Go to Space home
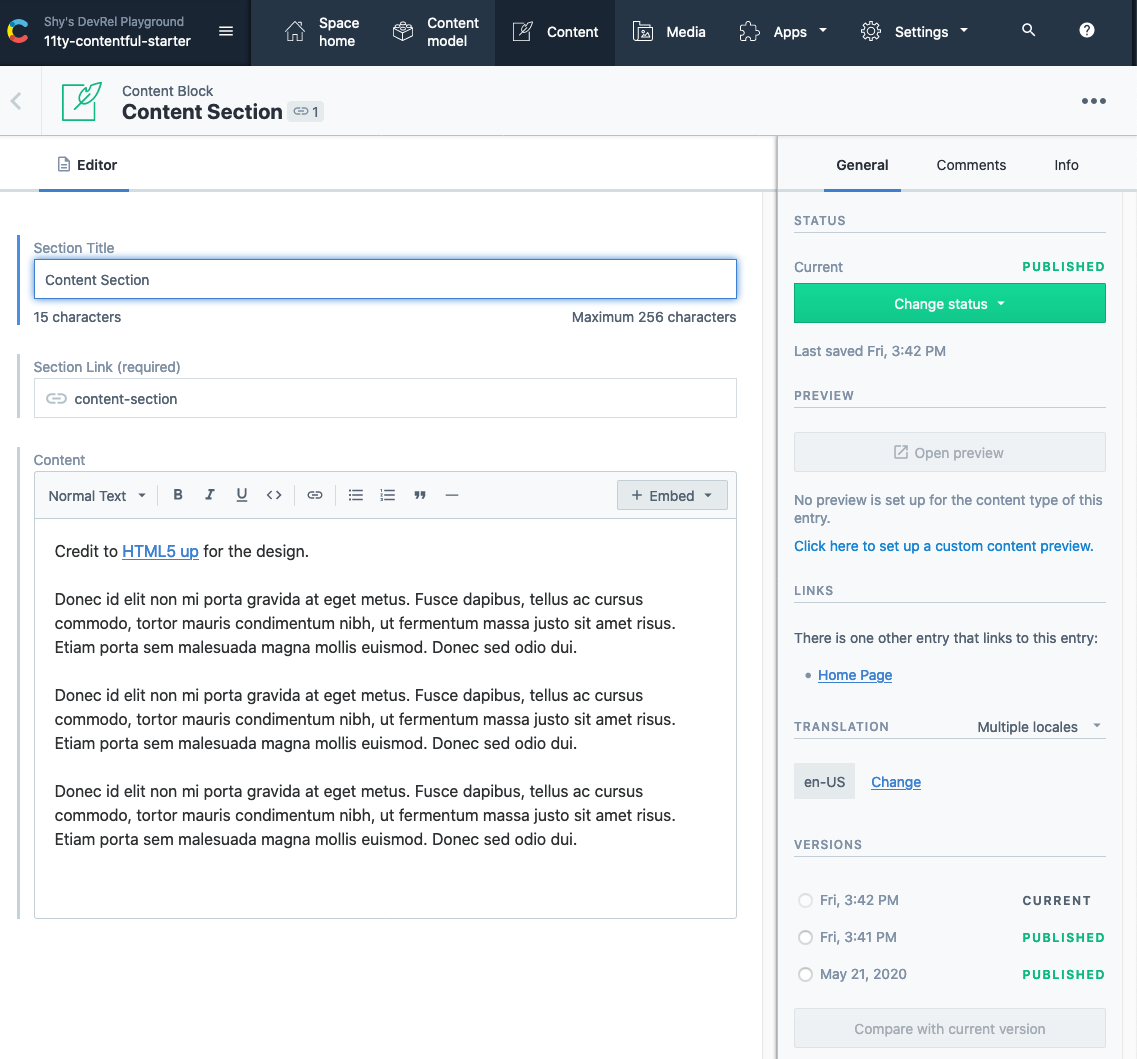 pyautogui.click(x=322, y=32)
